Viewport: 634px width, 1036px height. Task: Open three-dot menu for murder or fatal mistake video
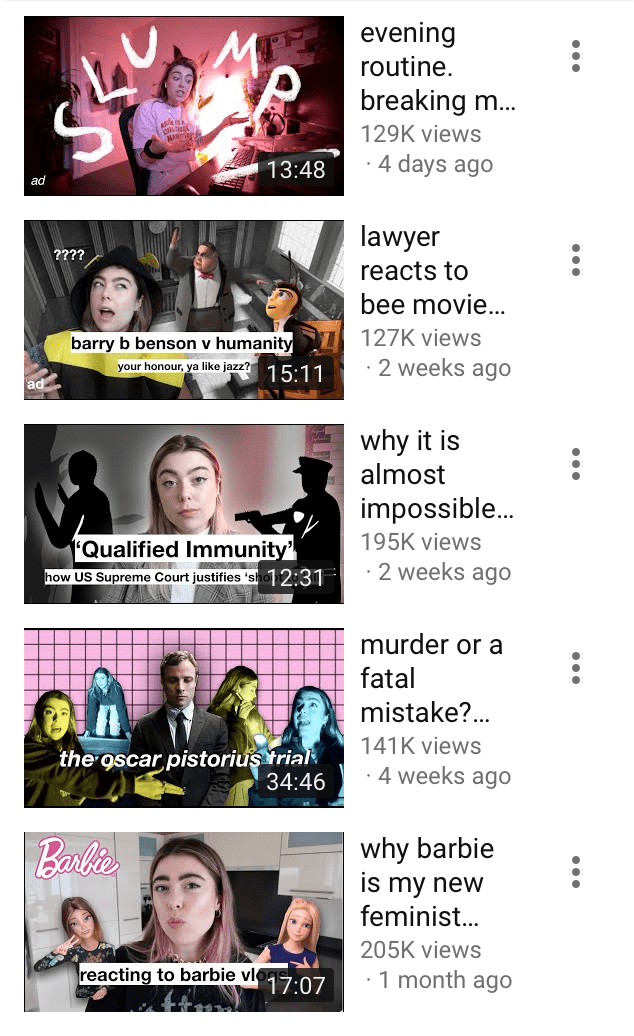(x=576, y=669)
